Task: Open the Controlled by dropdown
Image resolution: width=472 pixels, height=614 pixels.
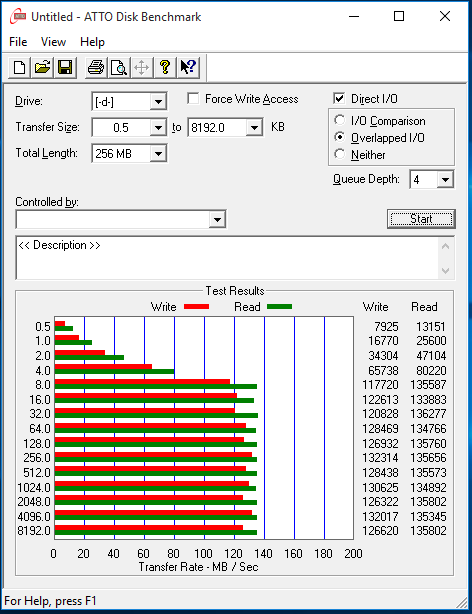Action: coord(217,219)
